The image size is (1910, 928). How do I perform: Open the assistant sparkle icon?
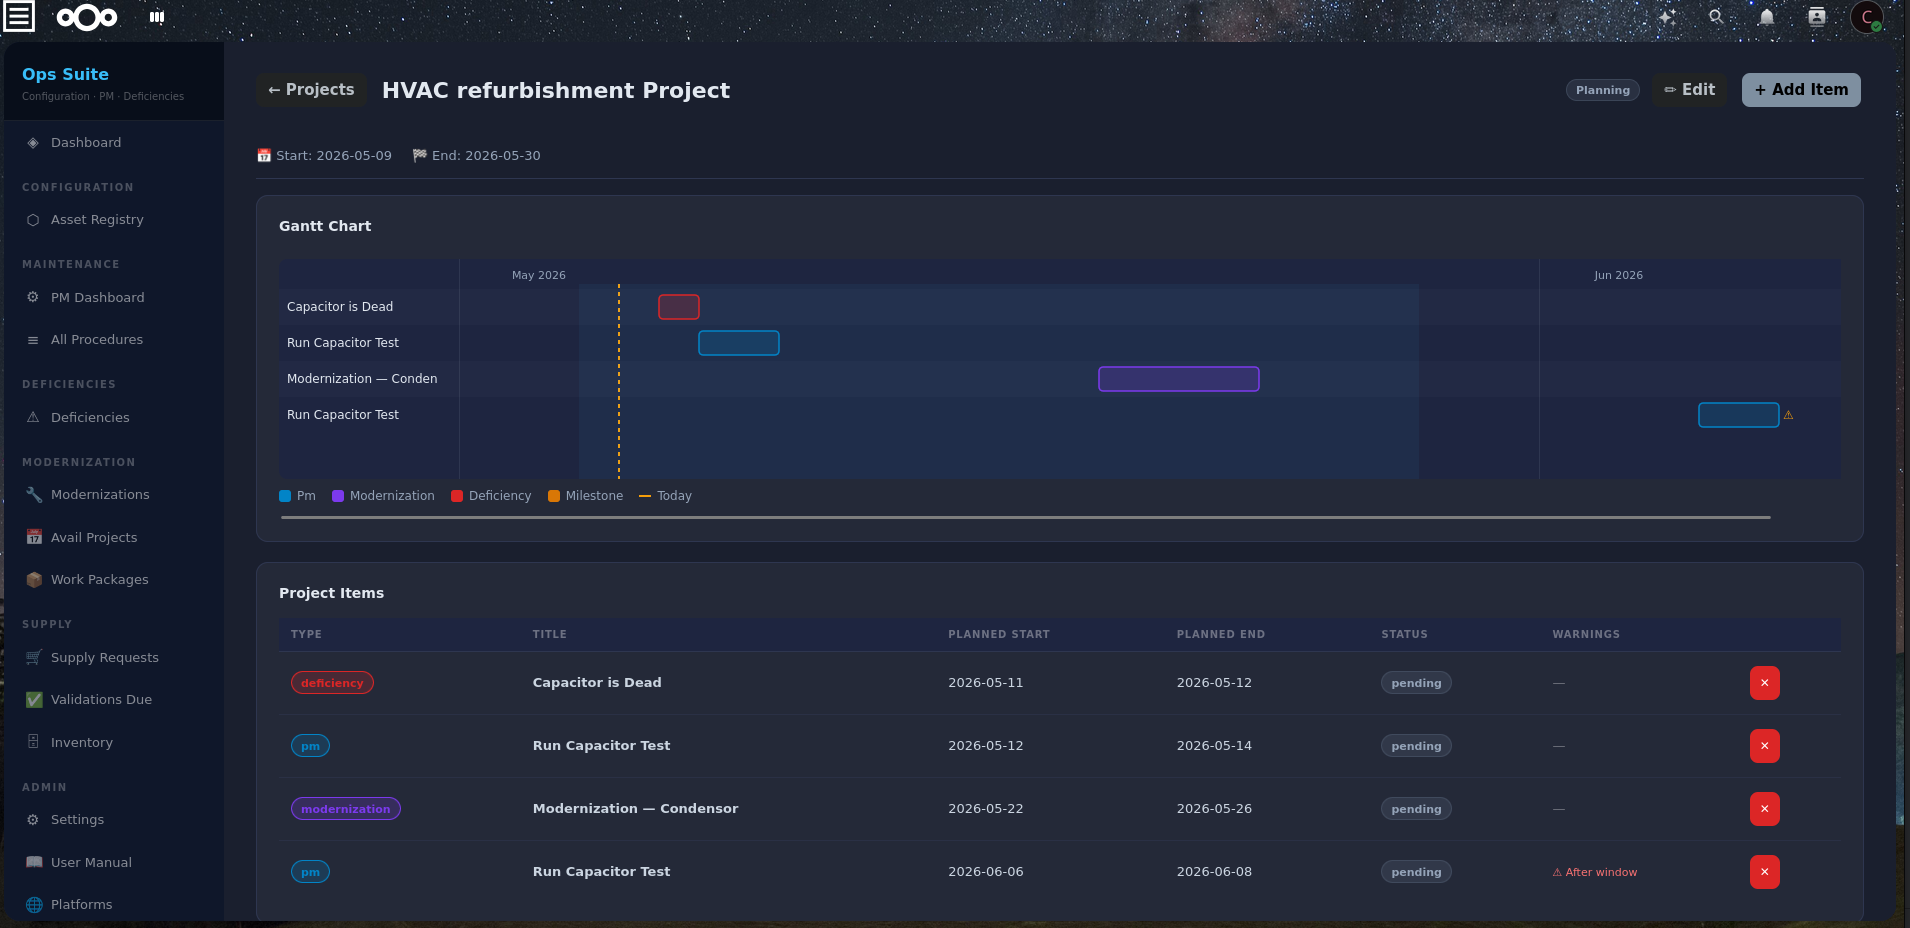tap(1666, 17)
